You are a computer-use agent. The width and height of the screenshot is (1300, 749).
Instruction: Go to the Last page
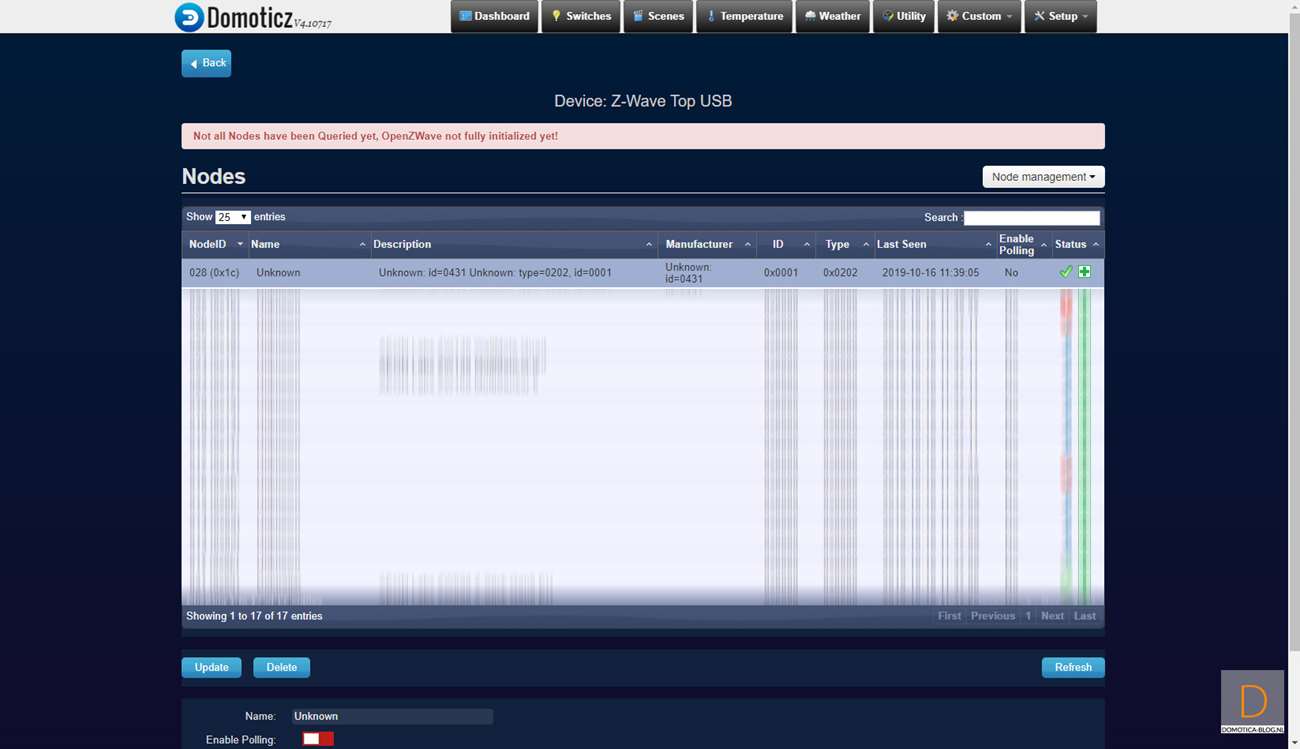(1085, 616)
